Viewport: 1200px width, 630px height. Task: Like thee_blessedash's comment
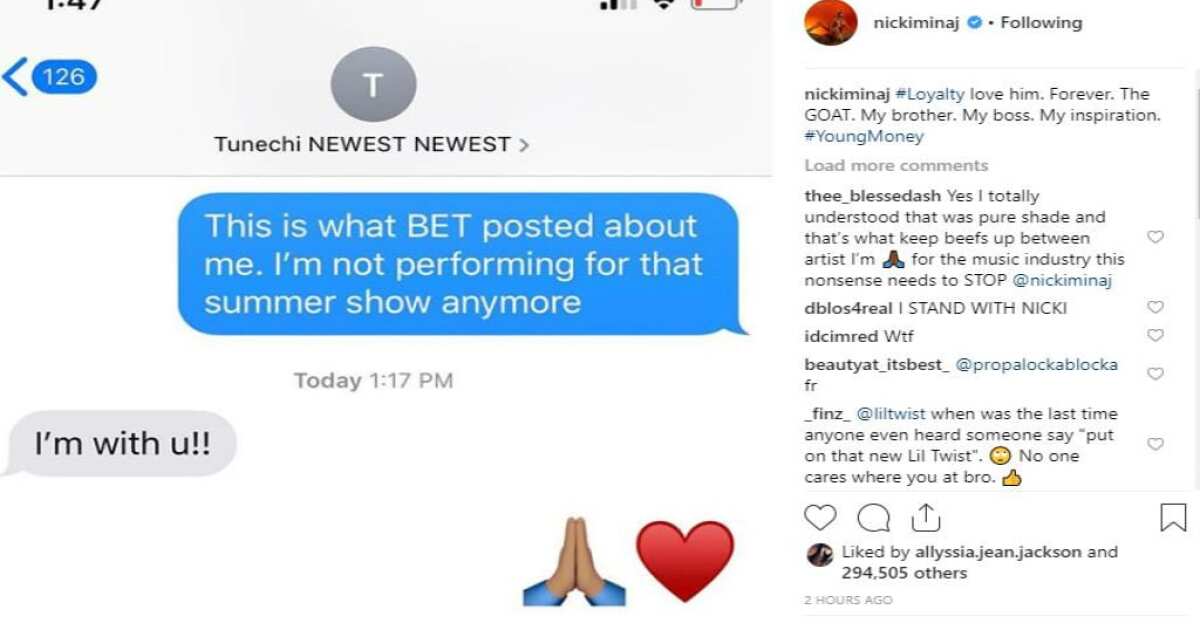point(1155,237)
